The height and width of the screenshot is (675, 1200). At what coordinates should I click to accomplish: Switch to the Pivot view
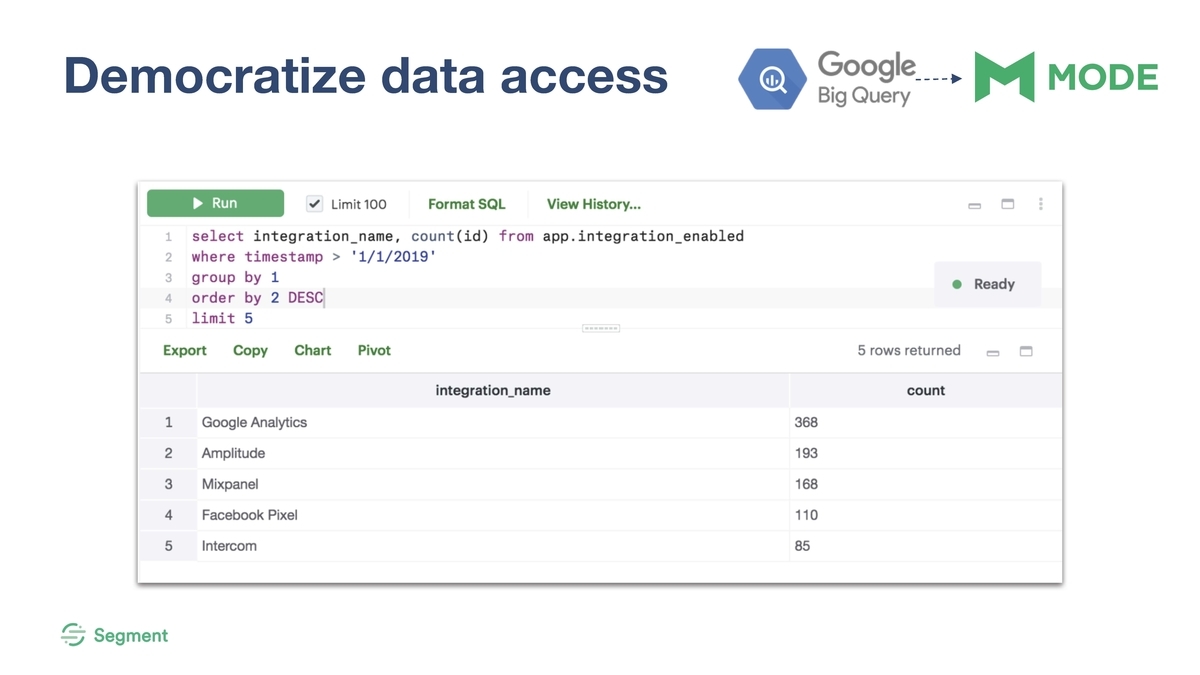tap(374, 350)
